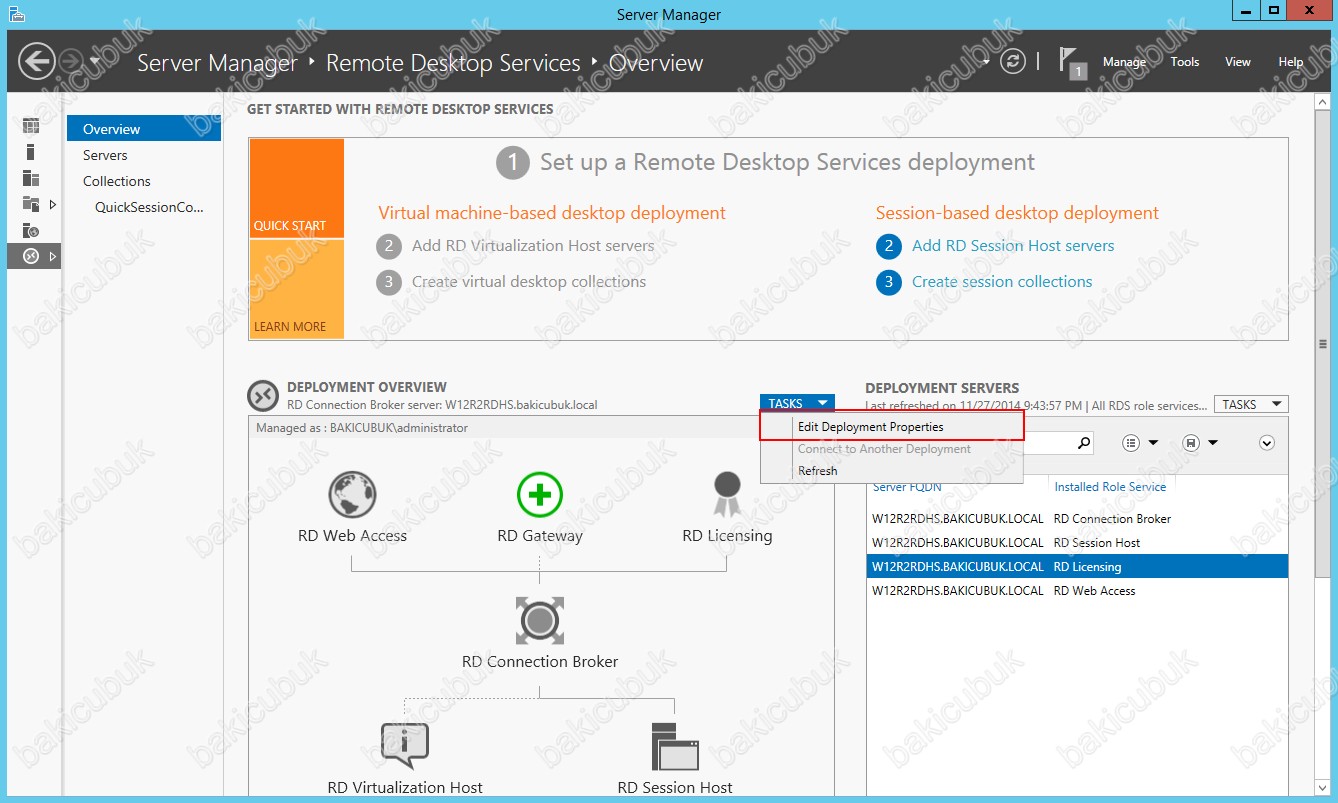Click the RD Virtualization Host icon
The height and width of the screenshot is (803, 1338).
pyautogui.click(x=405, y=745)
